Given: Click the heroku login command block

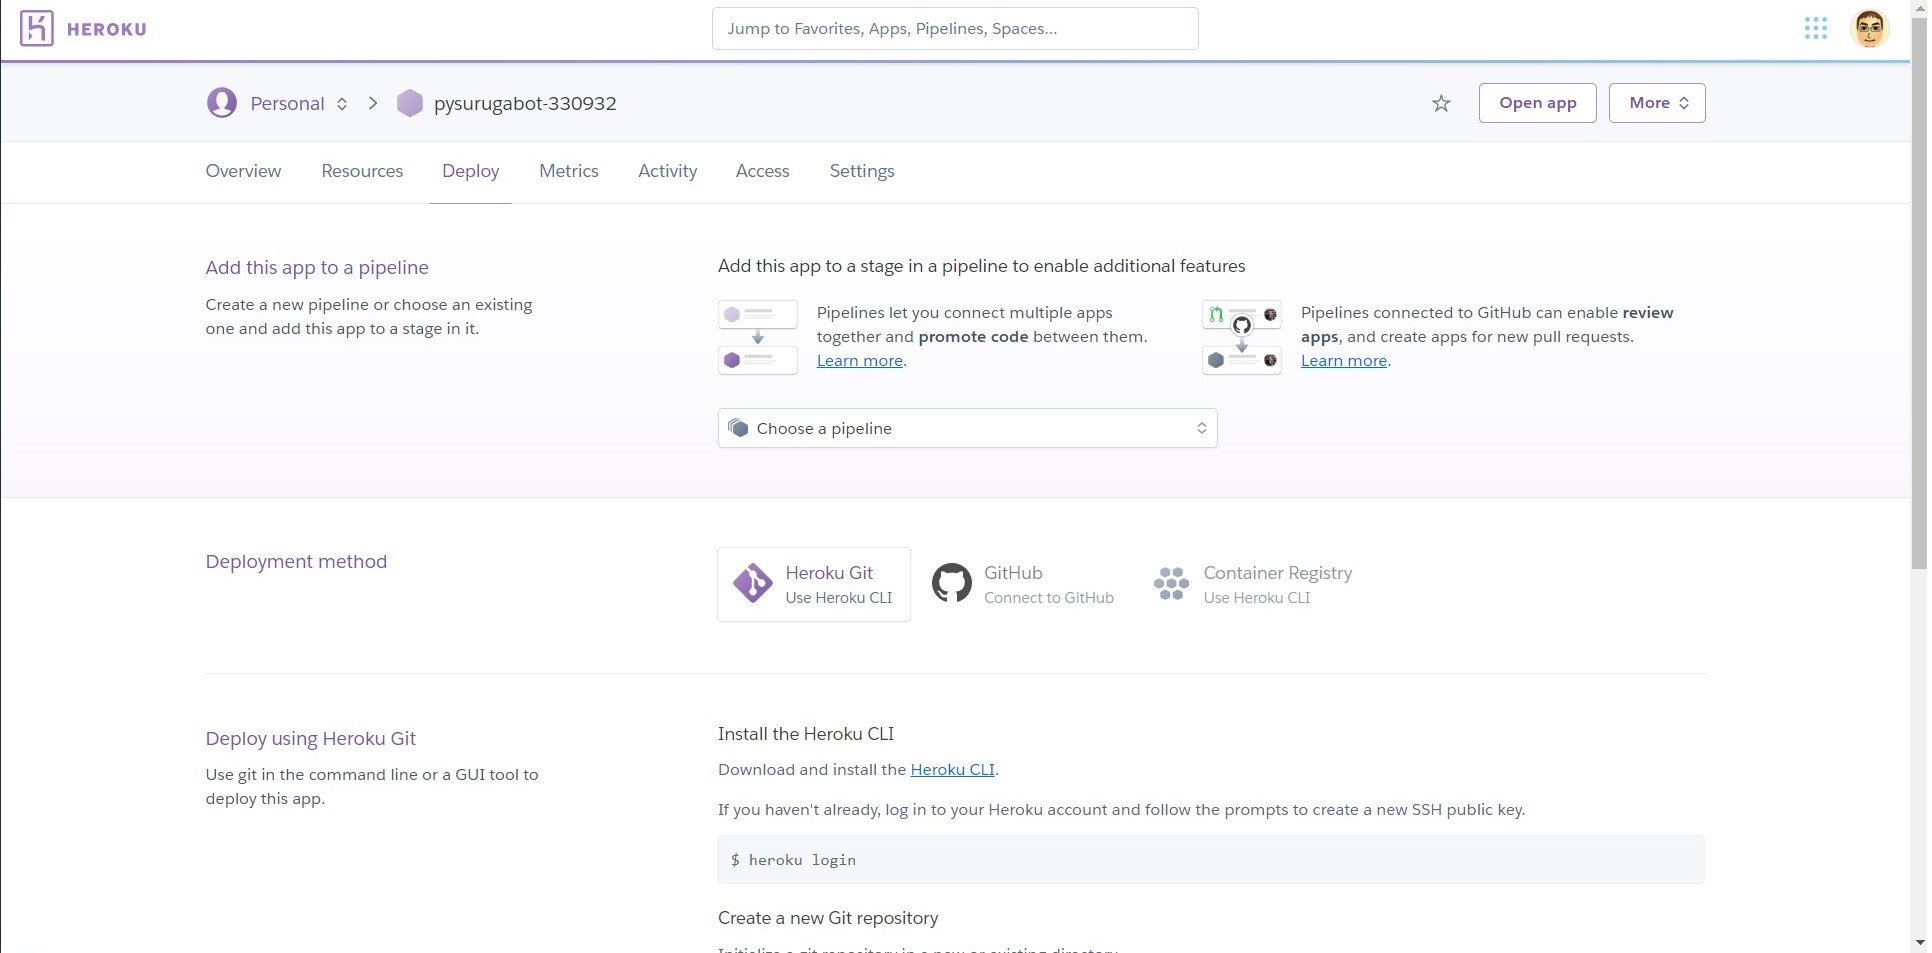Looking at the screenshot, I should [x=1211, y=859].
